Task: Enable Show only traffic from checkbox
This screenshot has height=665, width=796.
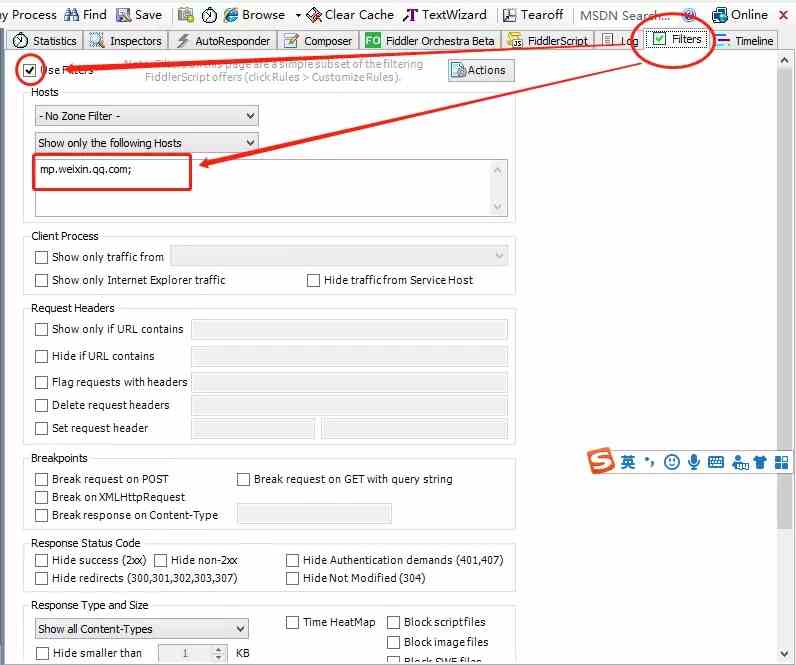Action: click(x=42, y=257)
